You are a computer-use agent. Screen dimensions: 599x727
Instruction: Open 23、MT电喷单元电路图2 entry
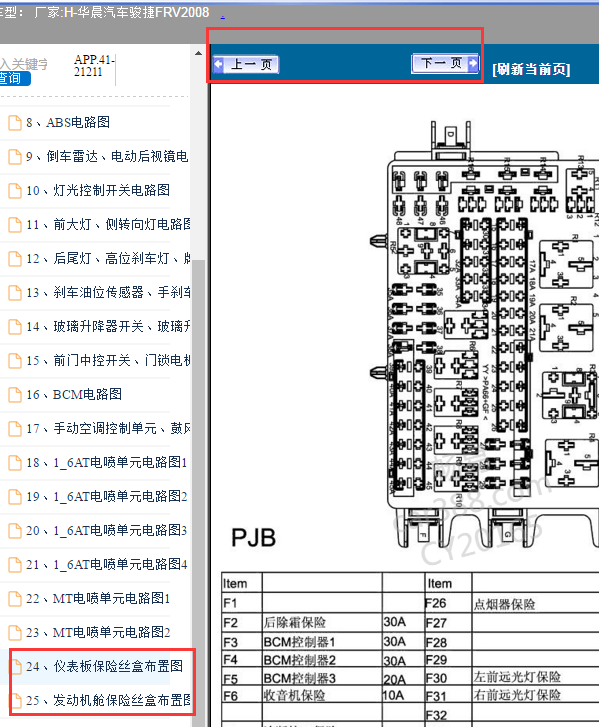98,632
